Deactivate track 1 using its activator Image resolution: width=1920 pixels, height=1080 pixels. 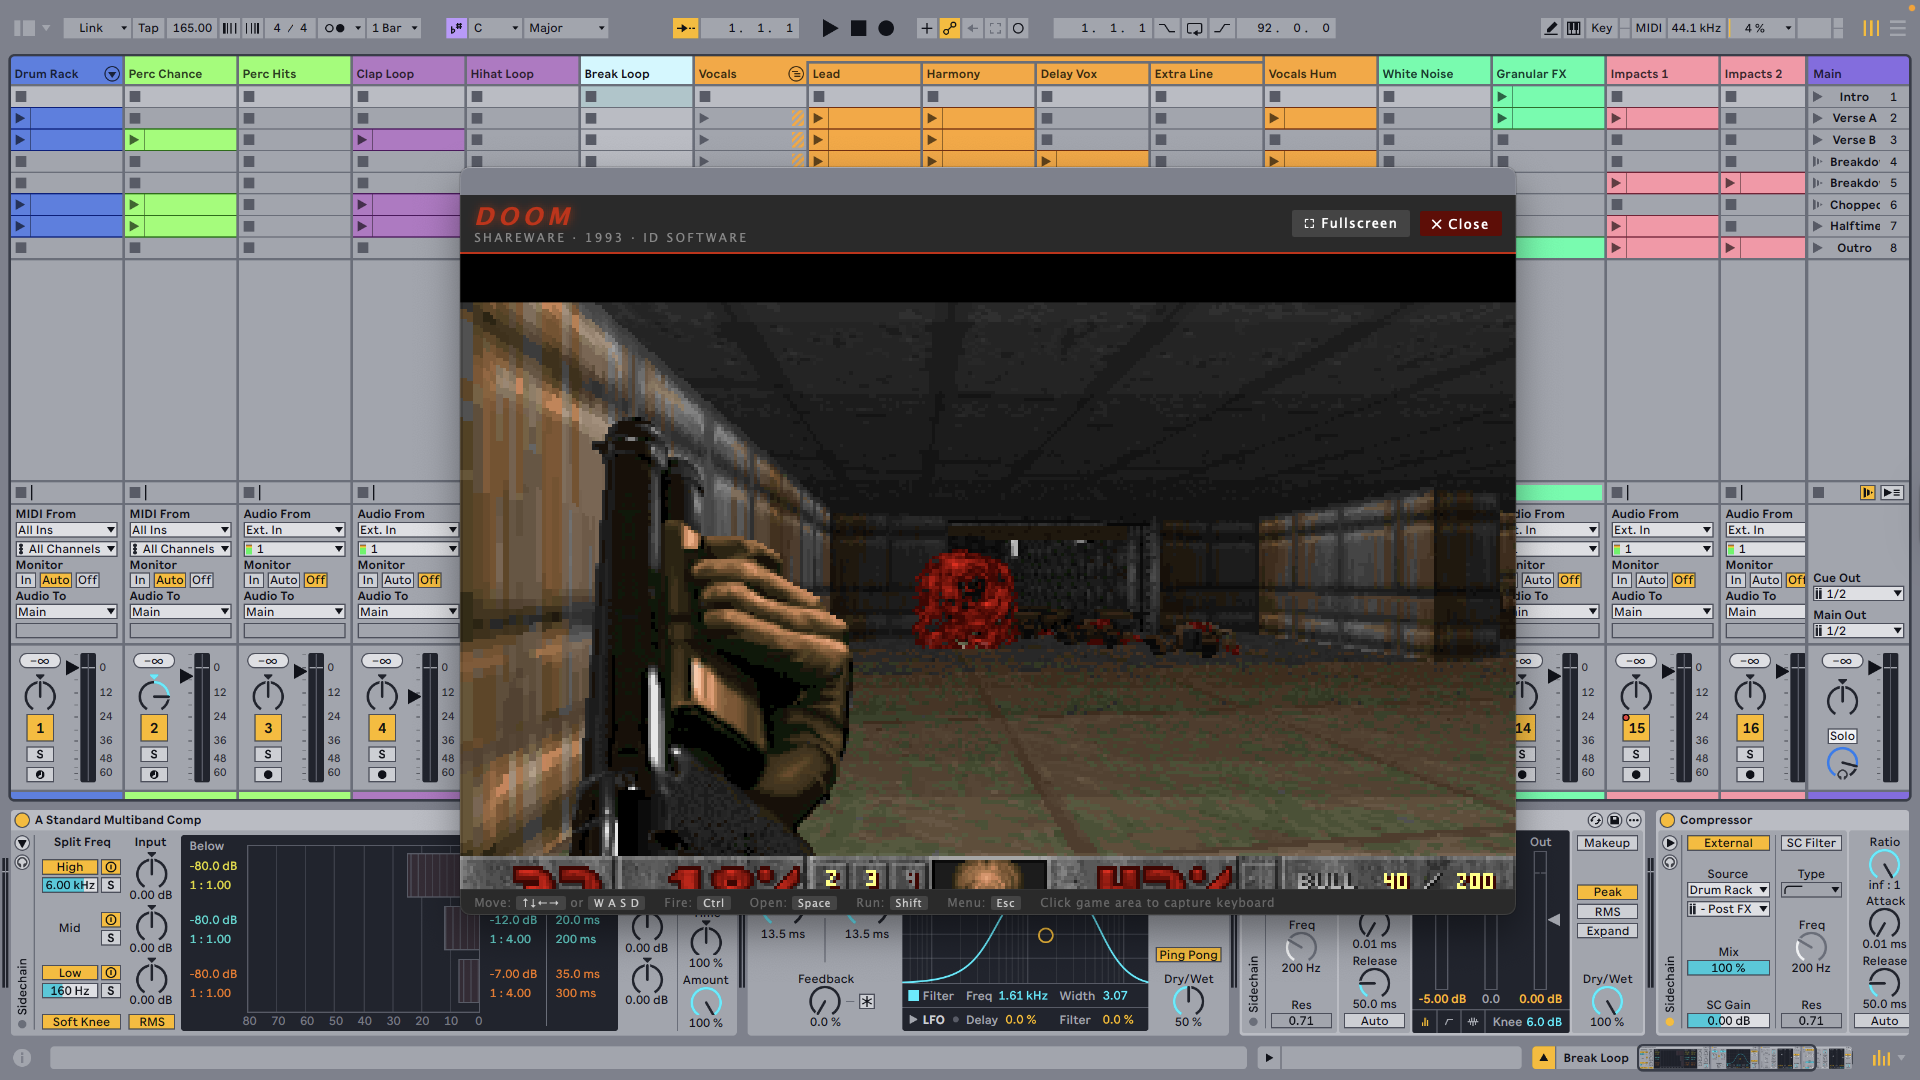pyautogui.click(x=40, y=728)
